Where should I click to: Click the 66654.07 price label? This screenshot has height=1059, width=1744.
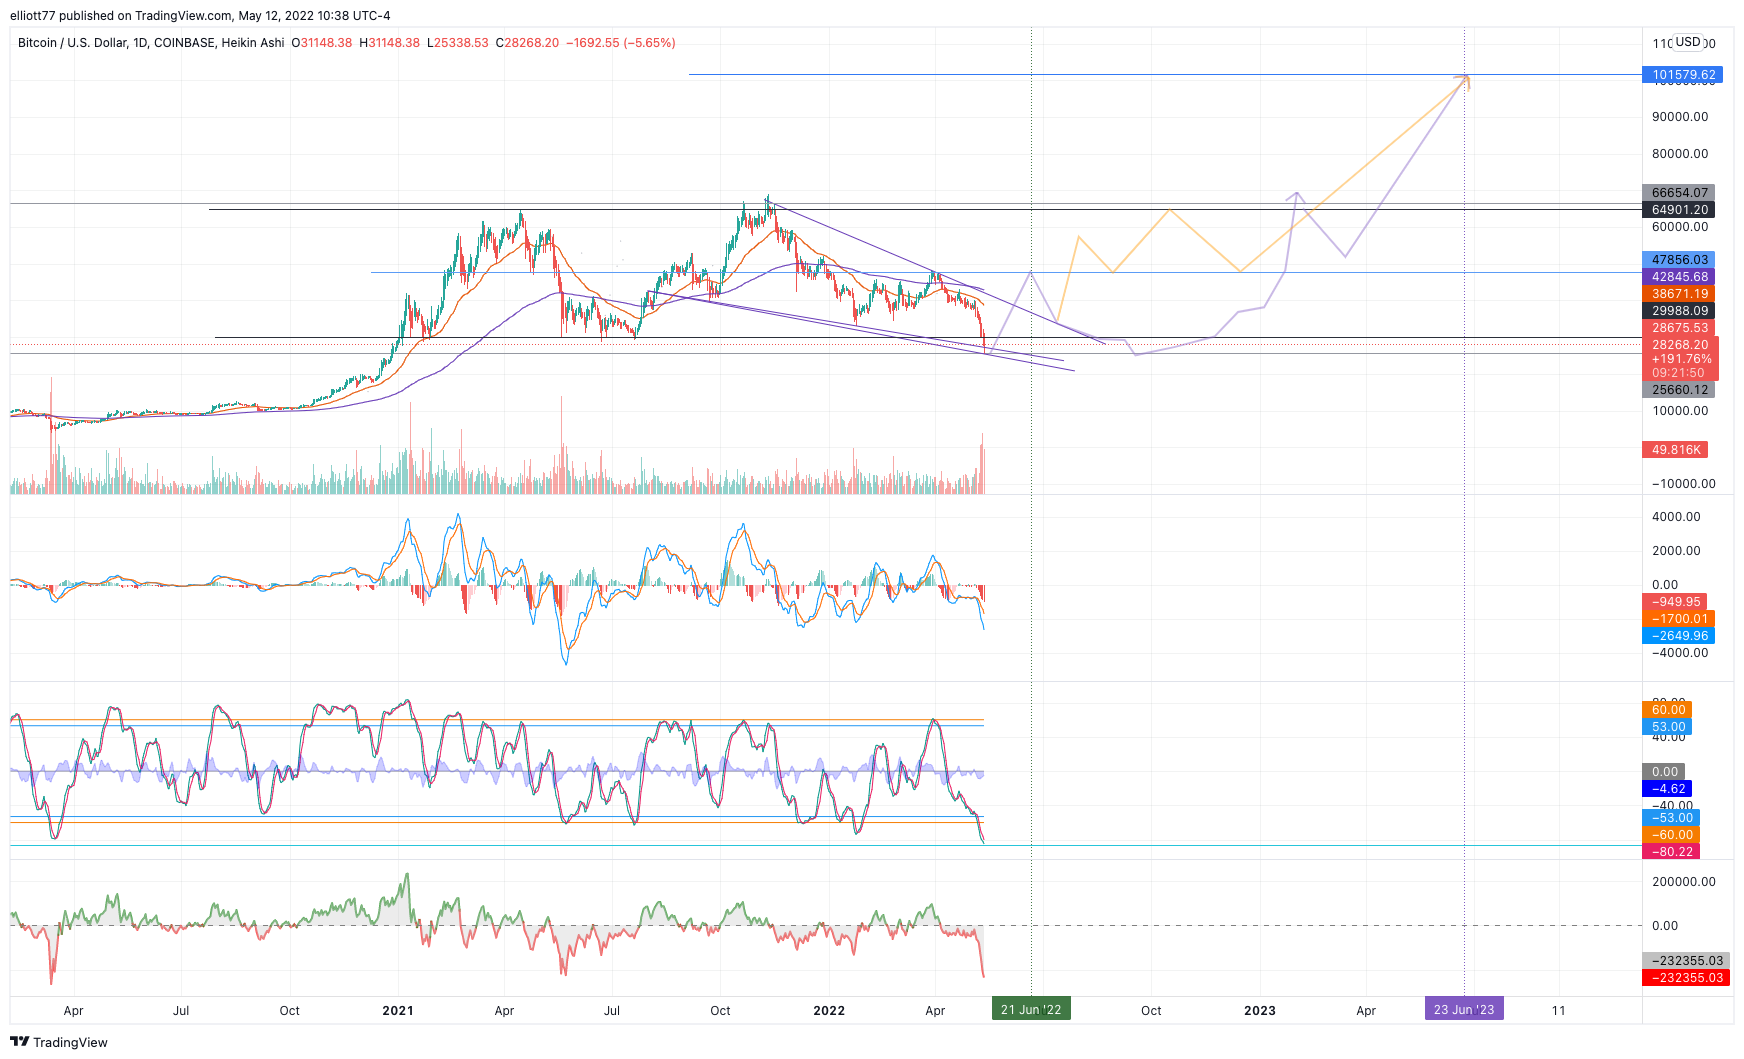(x=1679, y=192)
